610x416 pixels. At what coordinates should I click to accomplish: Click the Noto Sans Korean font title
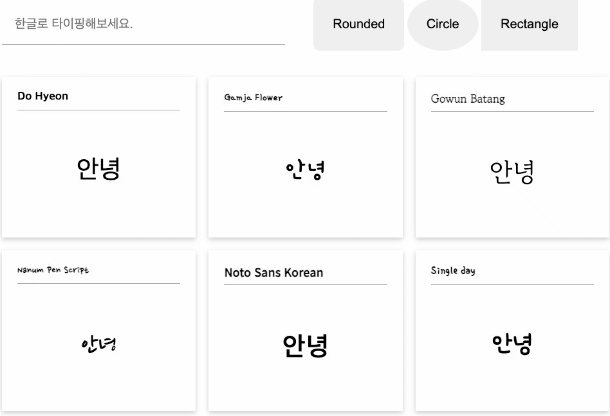[273, 272]
